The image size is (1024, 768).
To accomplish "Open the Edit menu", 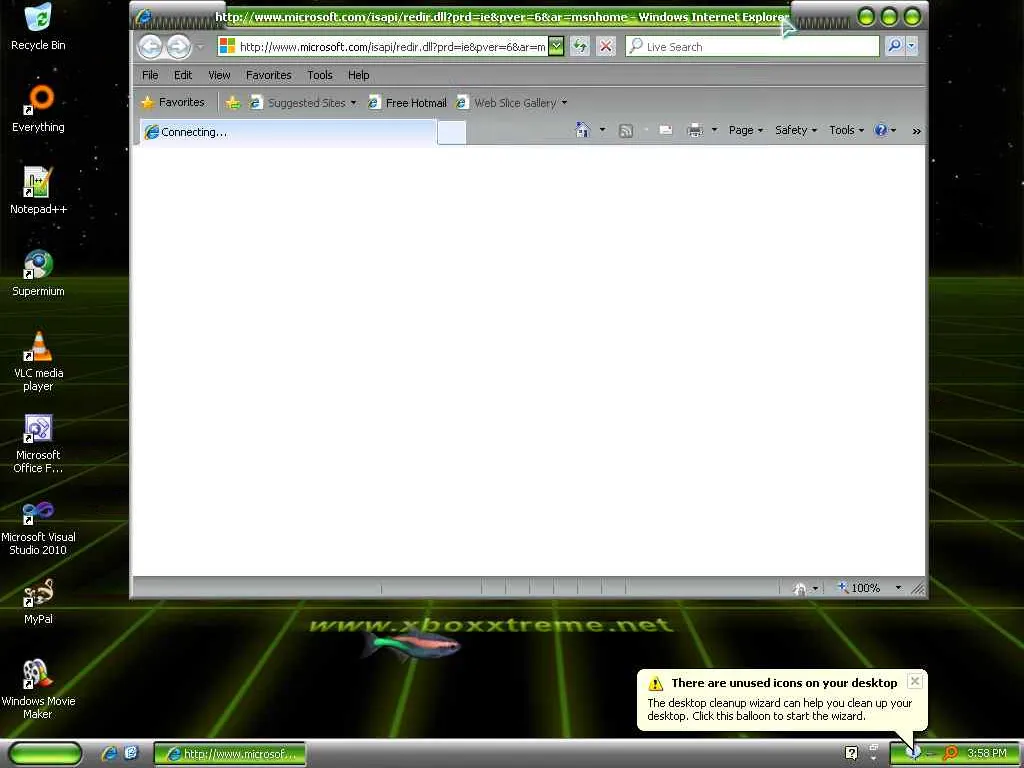I will point(183,75).
